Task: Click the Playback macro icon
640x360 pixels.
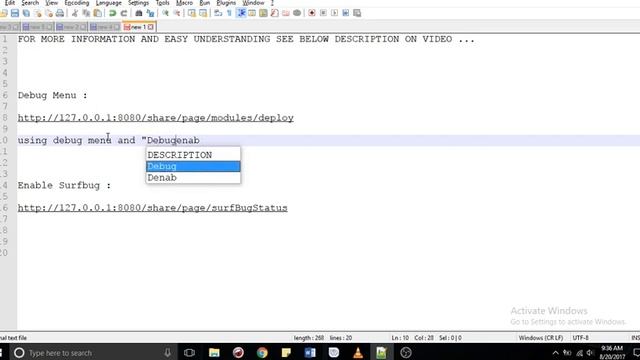Action: pos(334,13)
